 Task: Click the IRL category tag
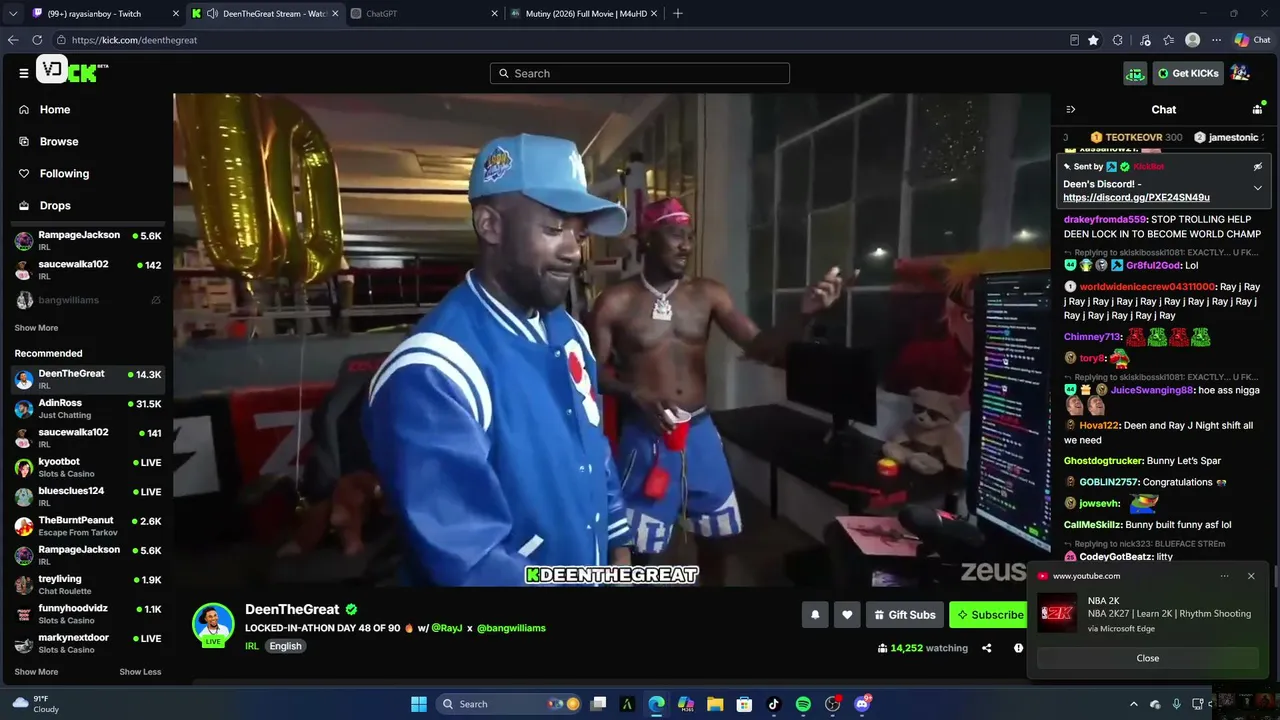point(252,646)
